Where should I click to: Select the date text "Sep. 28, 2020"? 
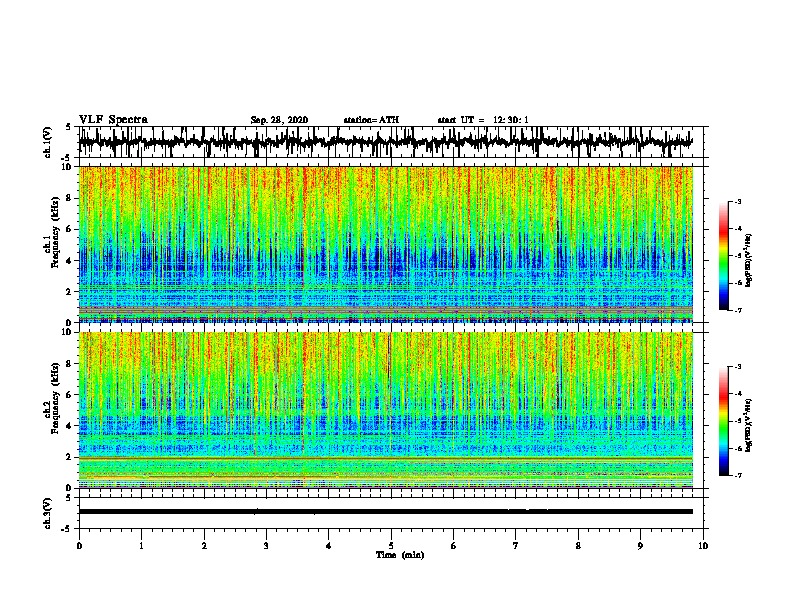279,120
